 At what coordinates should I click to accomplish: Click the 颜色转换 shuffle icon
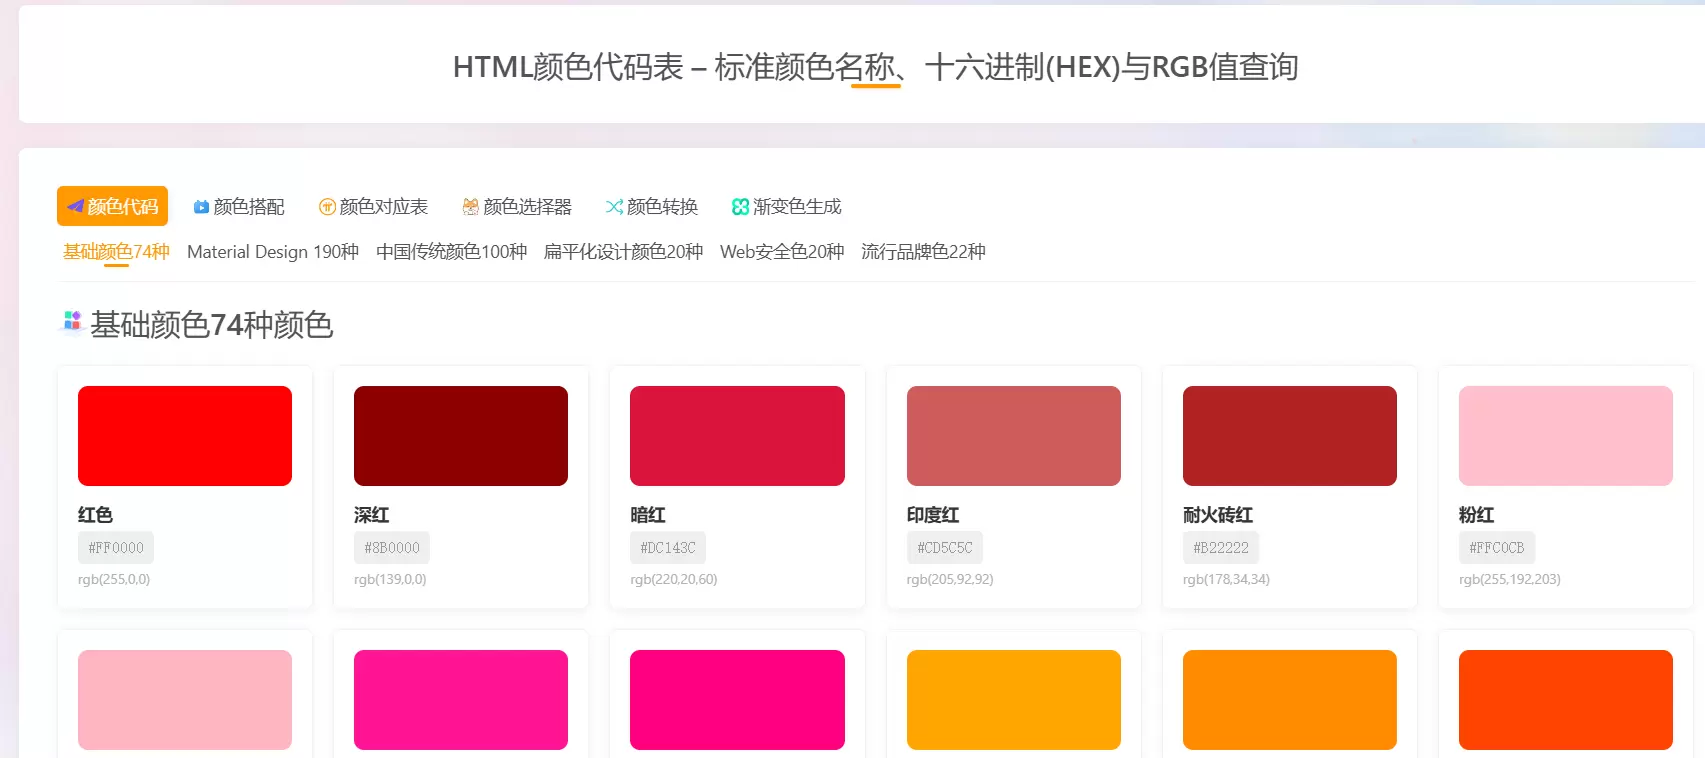(614, 207)
